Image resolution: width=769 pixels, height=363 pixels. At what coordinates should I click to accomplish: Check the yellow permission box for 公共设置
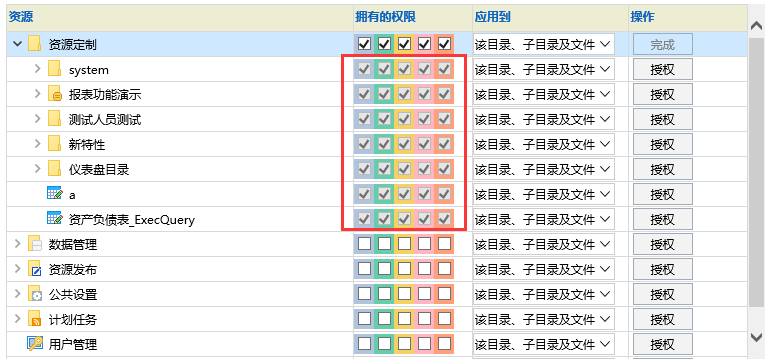point(404,294)
